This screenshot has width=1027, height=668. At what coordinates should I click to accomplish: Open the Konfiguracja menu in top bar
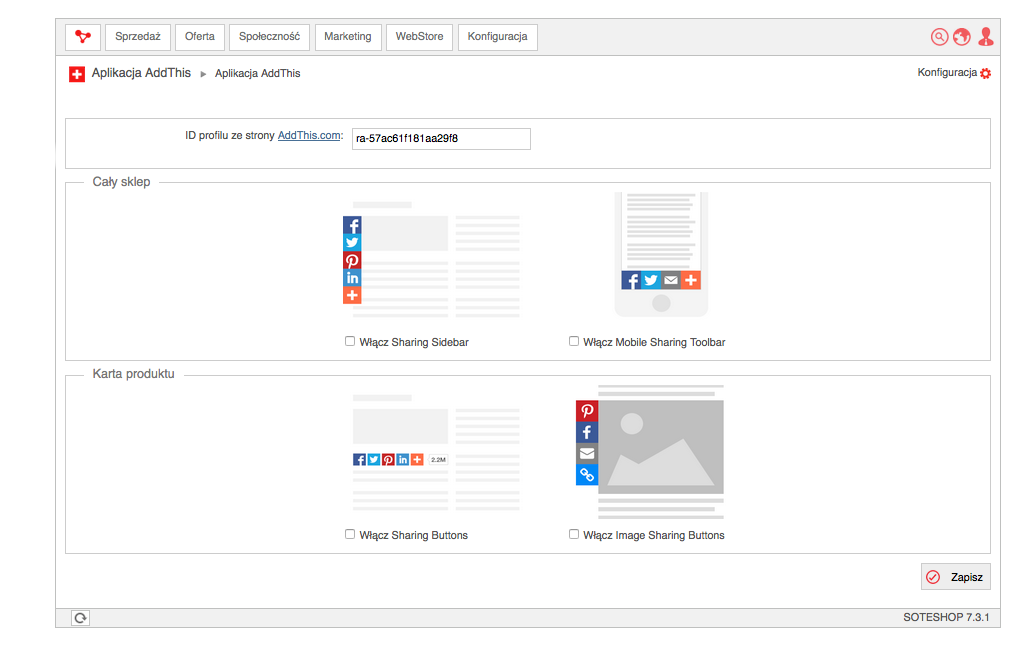coord(497,37)
